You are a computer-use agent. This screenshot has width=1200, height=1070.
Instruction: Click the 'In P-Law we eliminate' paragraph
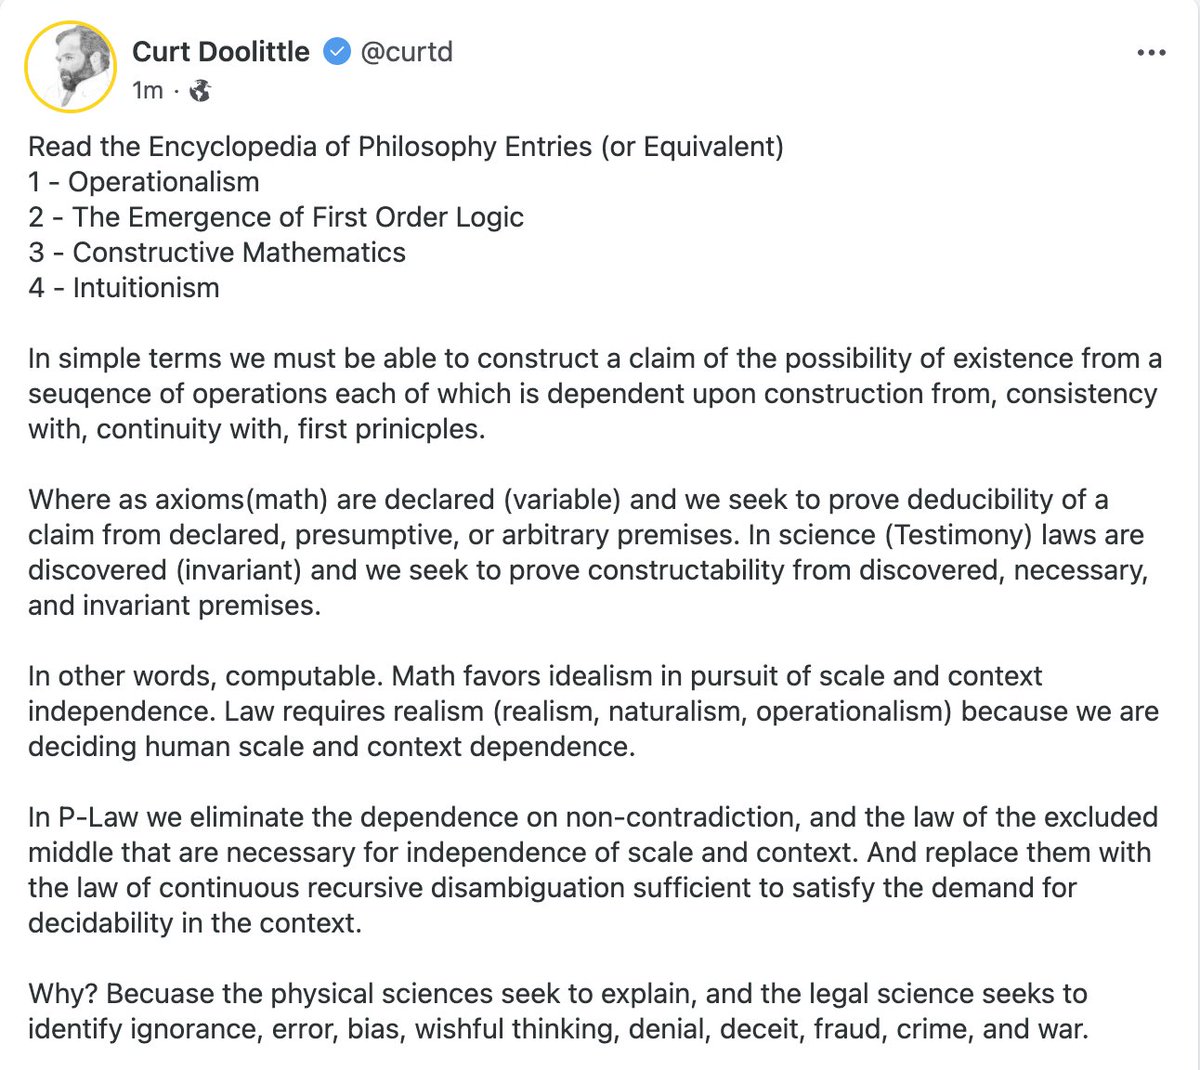[x=592, y=870]
